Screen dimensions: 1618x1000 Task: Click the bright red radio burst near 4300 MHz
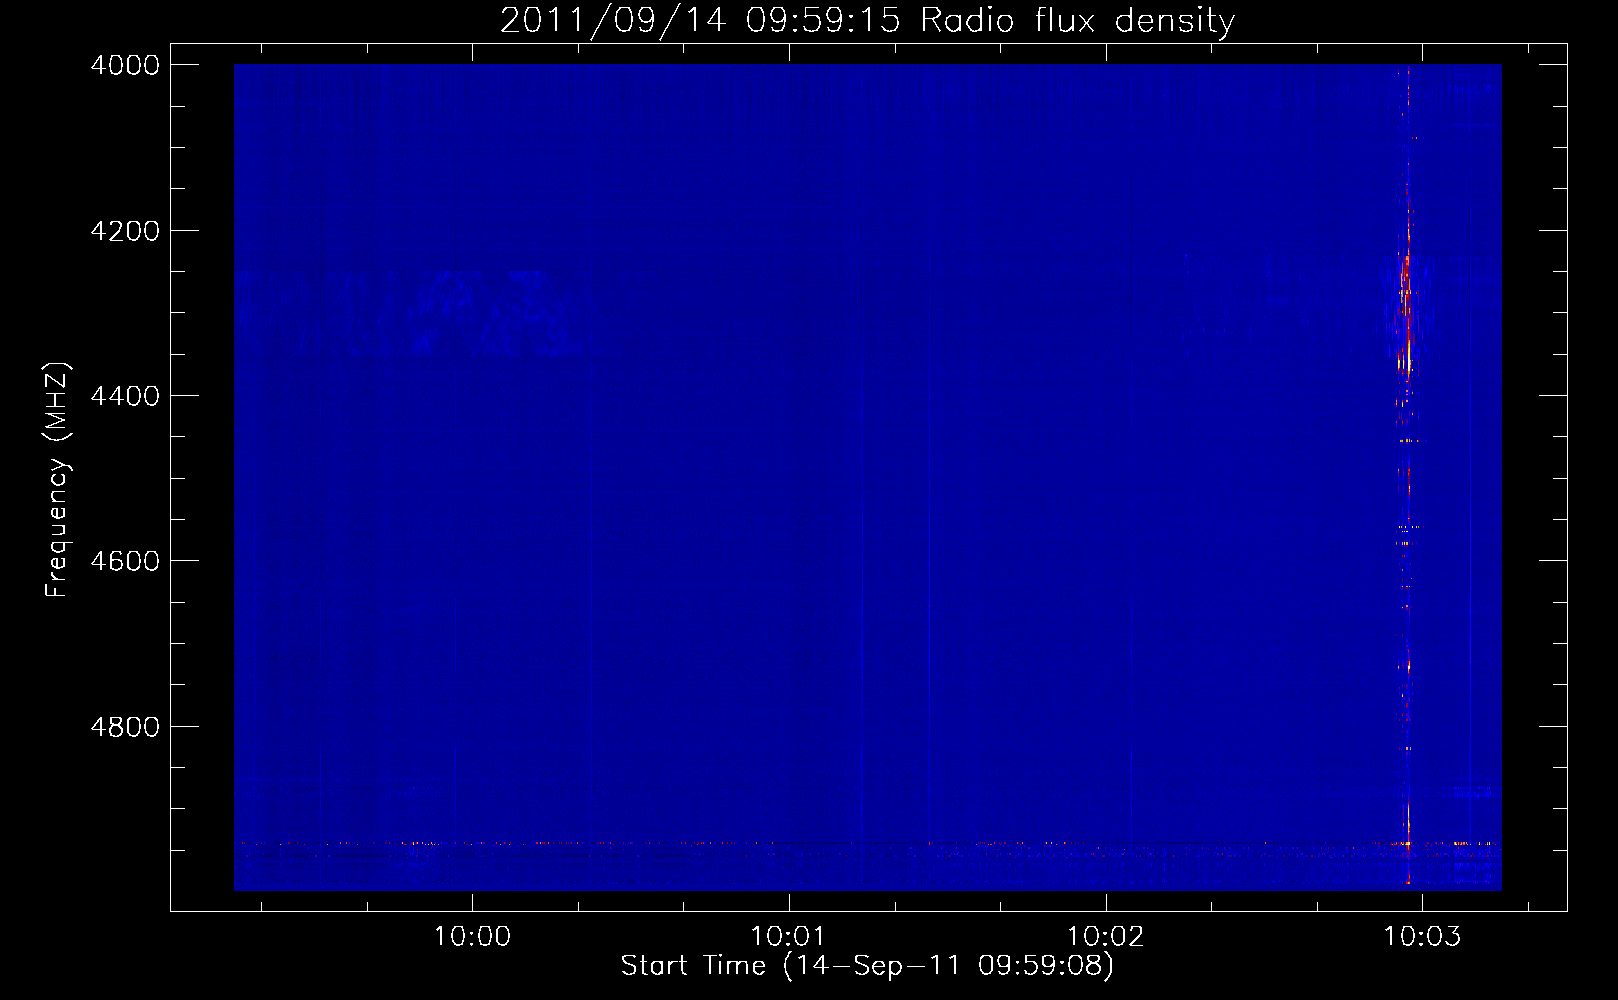coord(1406,310)
